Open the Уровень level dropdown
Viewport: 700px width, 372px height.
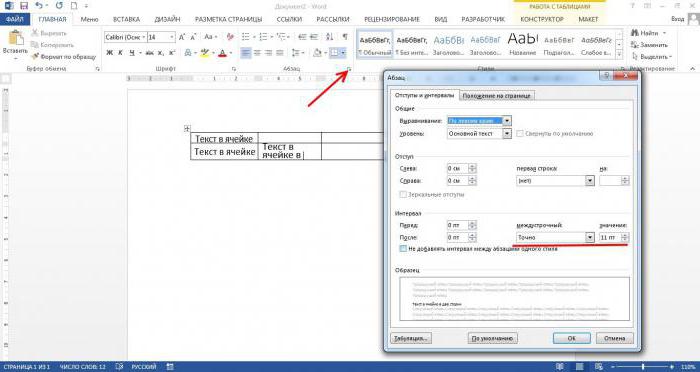pyautogui.click(x=506, y=134)
